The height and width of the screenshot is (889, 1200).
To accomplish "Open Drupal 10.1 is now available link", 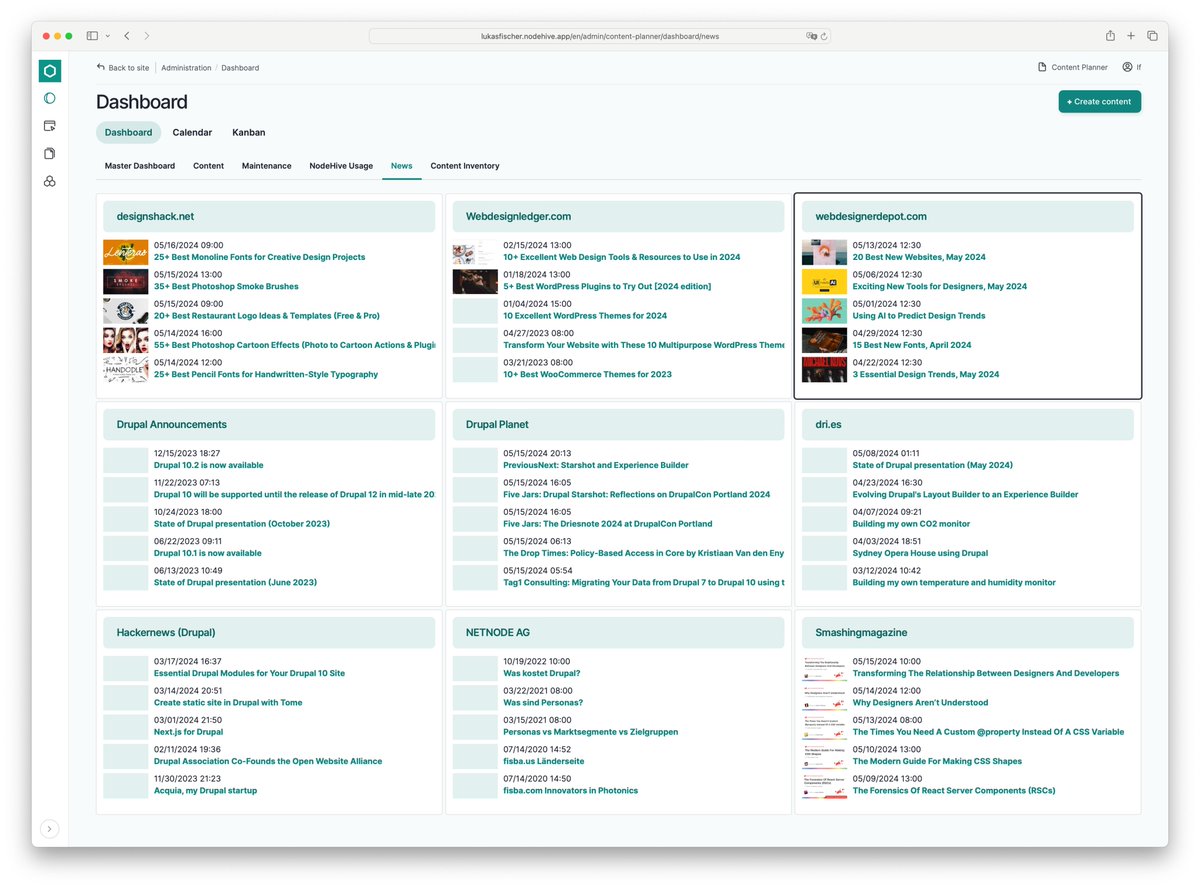I will click(208, 553).
